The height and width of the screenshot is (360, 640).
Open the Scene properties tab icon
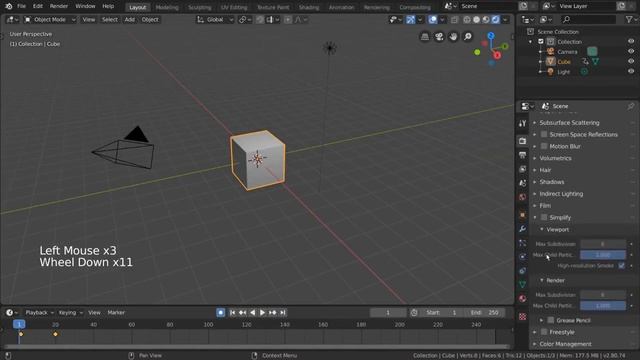(522, 183)
